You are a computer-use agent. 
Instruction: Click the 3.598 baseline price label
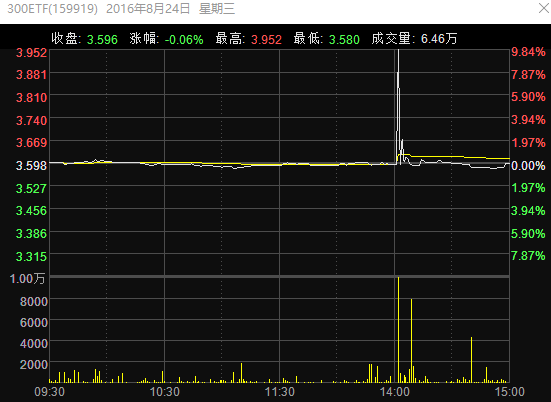tap(31, 166)
